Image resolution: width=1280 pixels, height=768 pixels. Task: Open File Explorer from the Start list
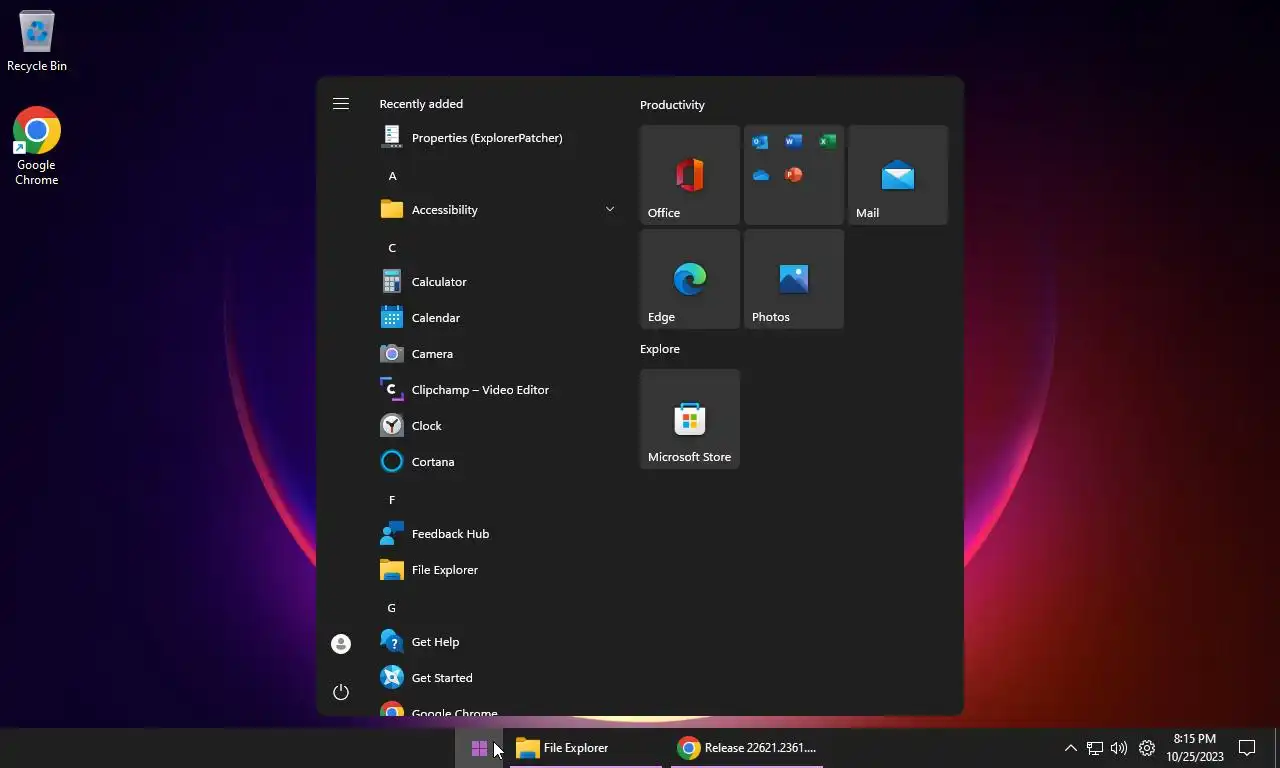coord(498,570)
